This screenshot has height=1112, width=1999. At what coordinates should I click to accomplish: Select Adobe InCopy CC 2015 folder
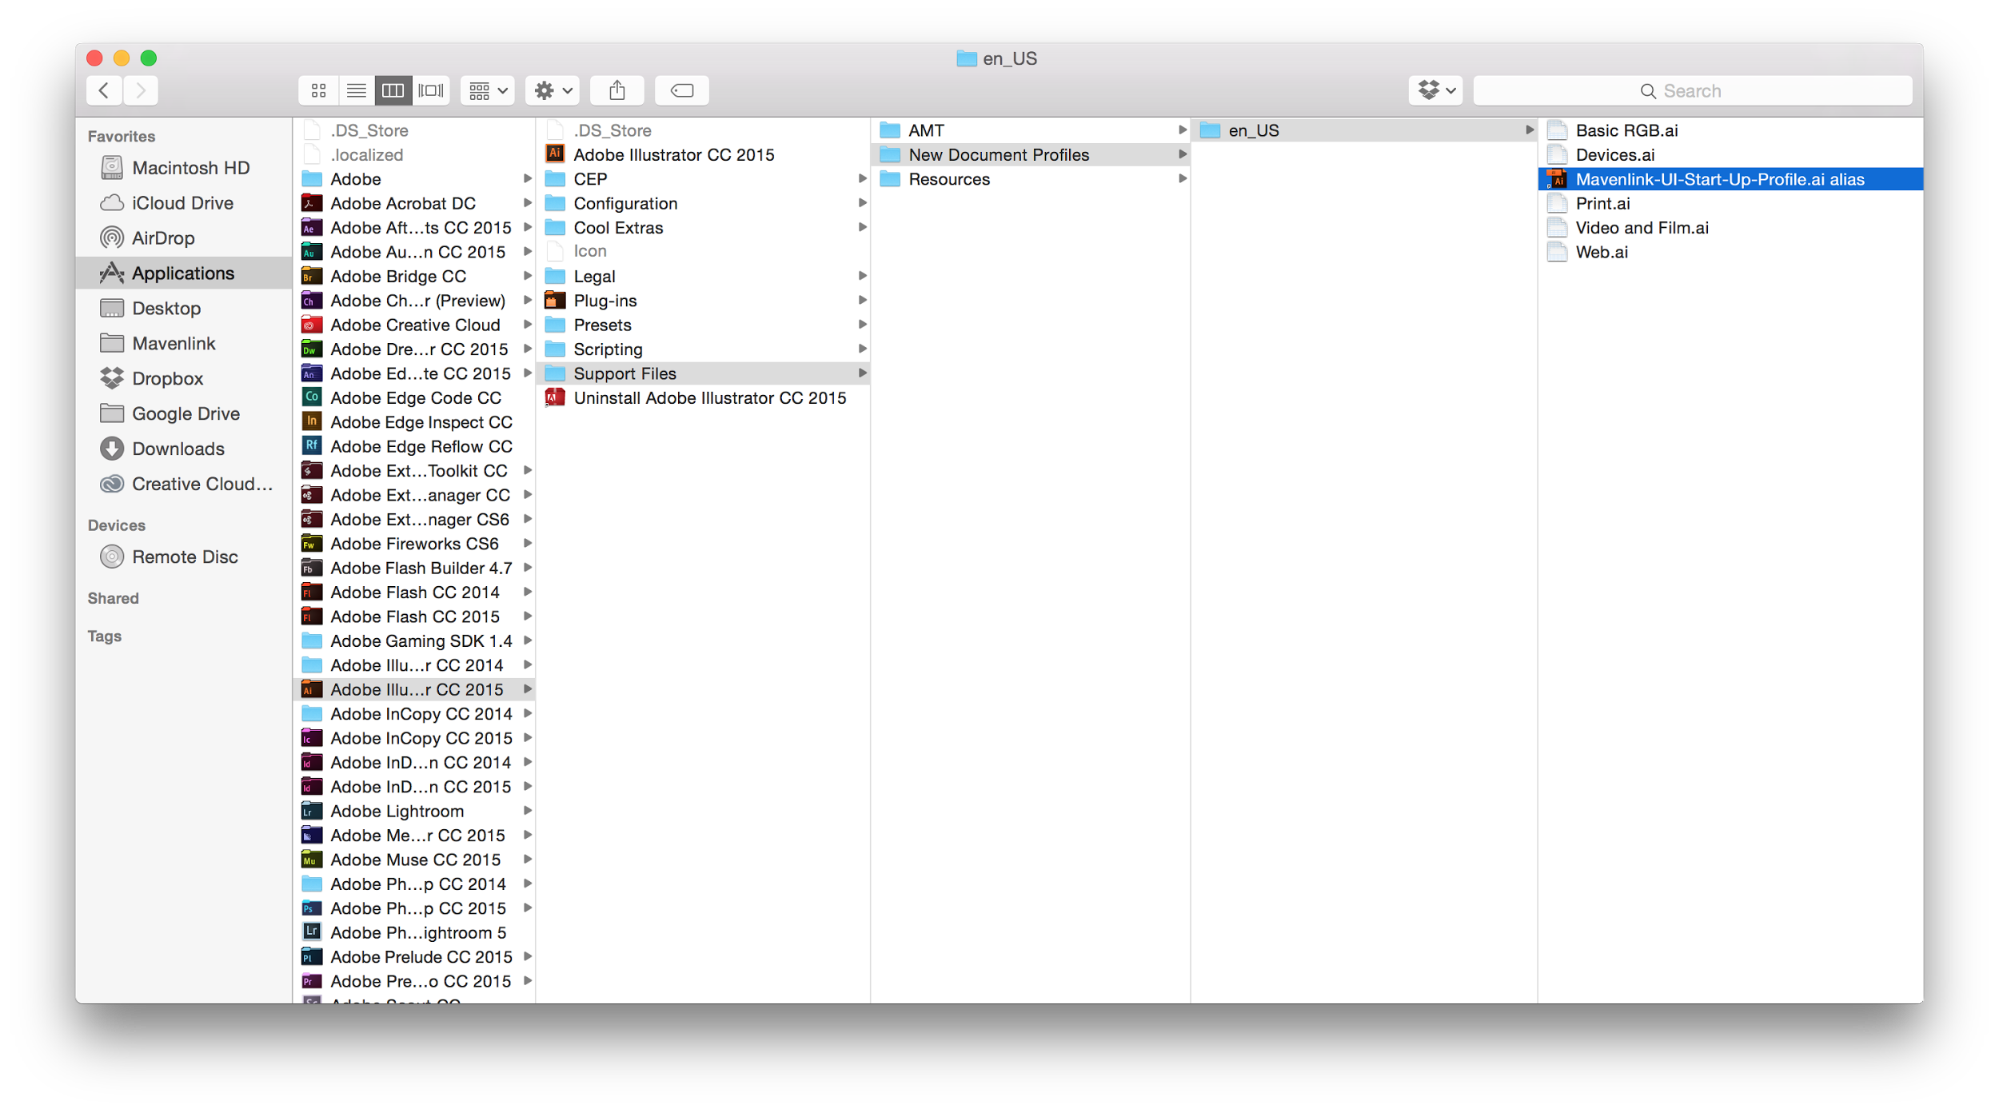pyautogui.click(x=415, y=738)
